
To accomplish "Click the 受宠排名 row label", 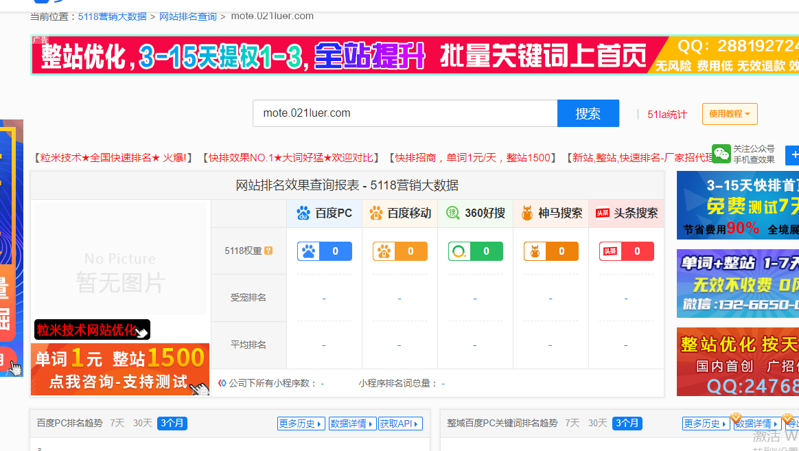I will pyautogui.click(x=248, y=298).
